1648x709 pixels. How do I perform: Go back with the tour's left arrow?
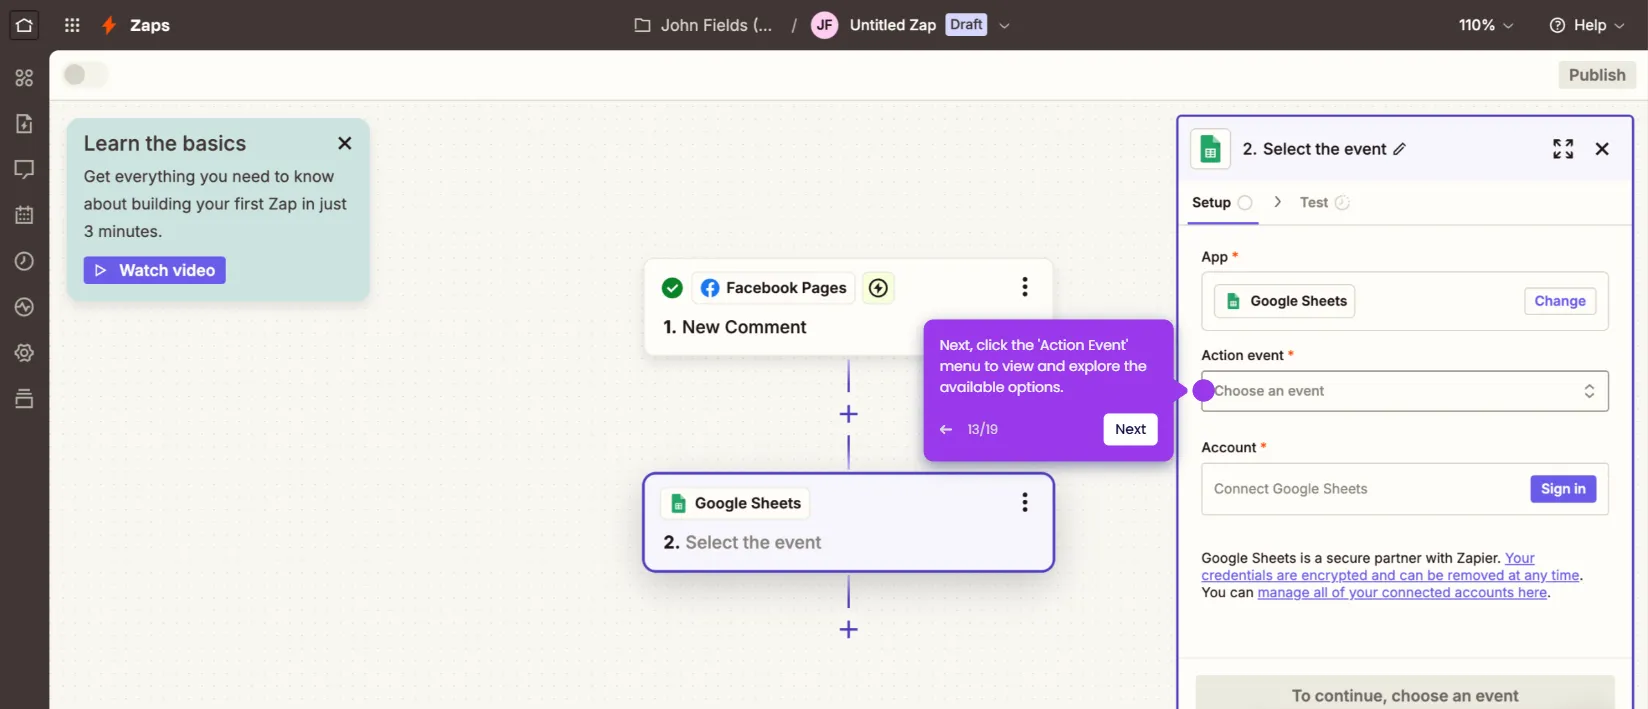(x=946, y=429)
